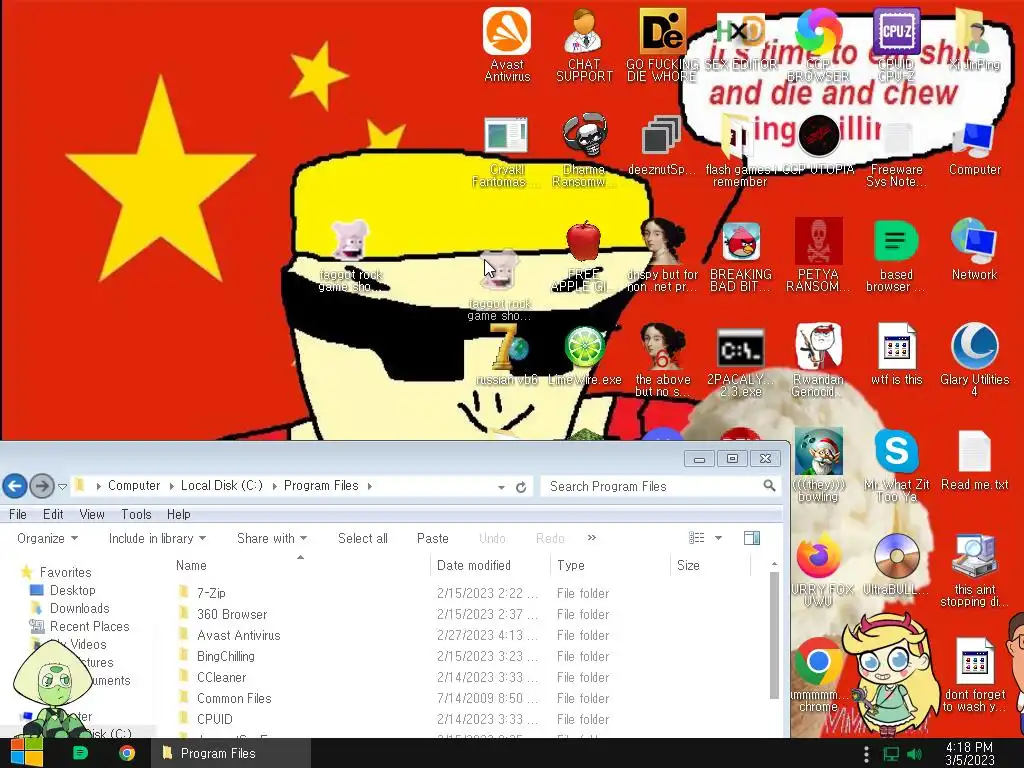Open Chrome from the taskbar
The image size is (1024, 768).
click(127, 753)
